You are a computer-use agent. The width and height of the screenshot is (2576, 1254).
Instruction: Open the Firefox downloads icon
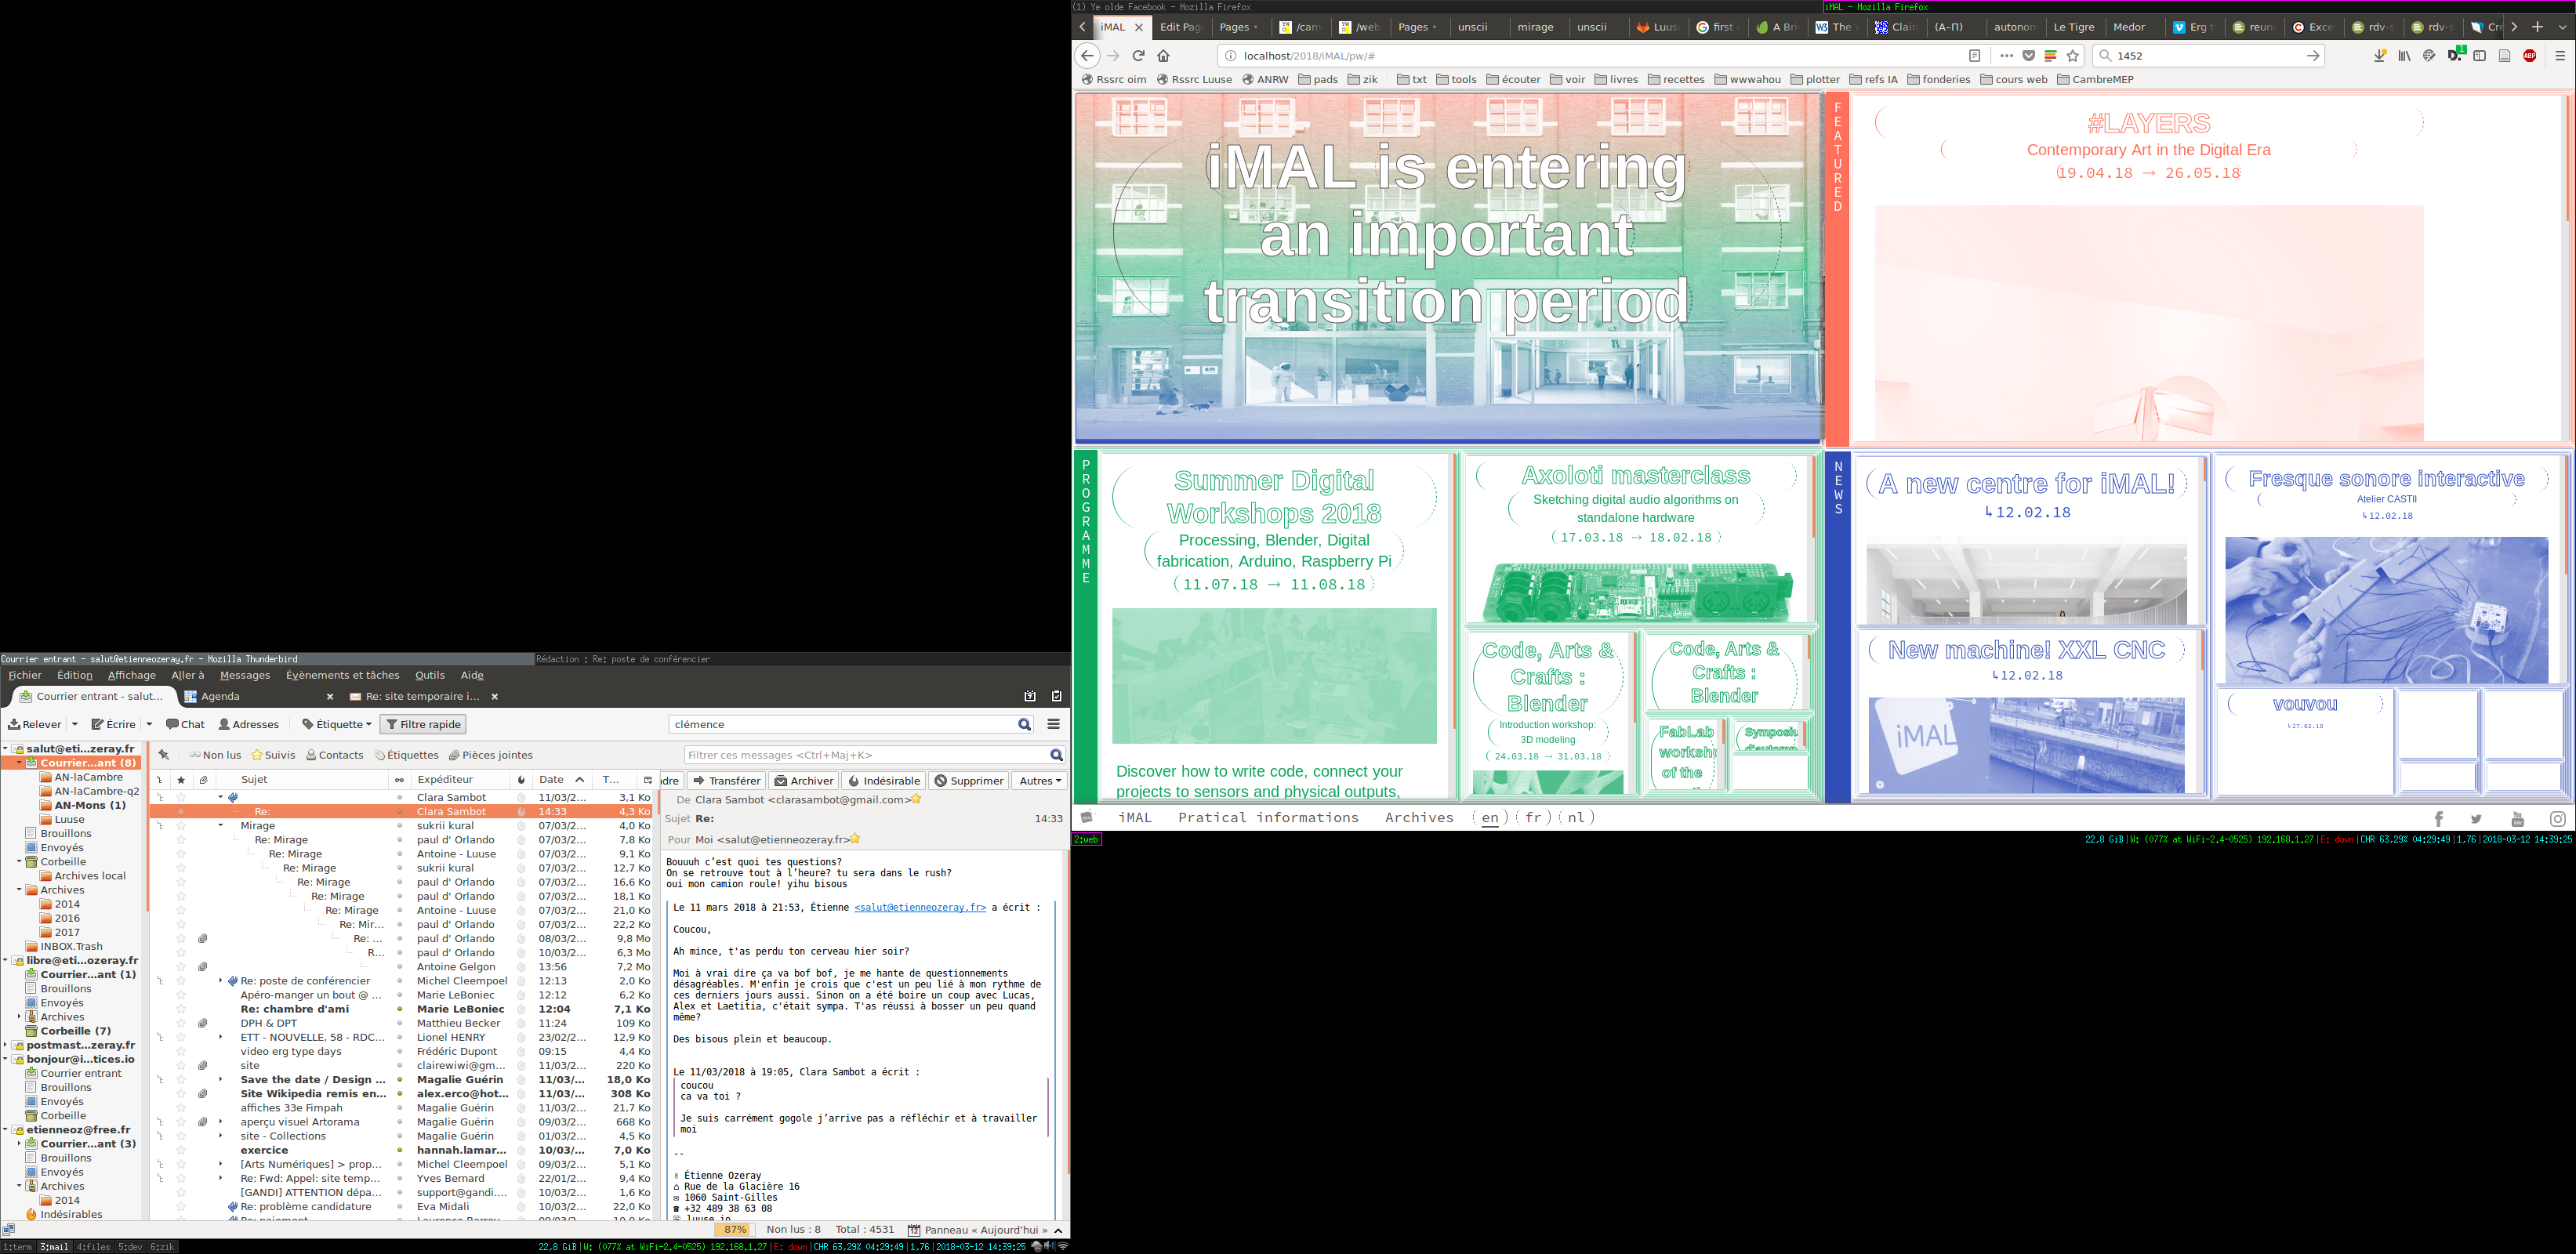click(2379, 56)
